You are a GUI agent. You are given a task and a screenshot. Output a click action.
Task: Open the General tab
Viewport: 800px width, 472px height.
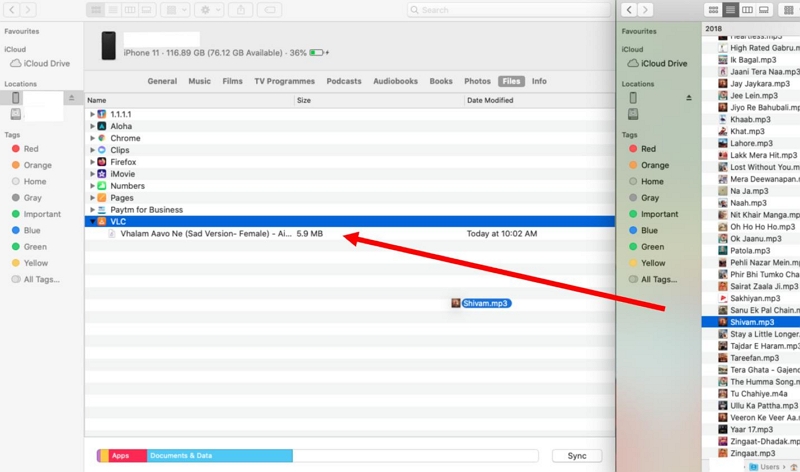(162, 81)
